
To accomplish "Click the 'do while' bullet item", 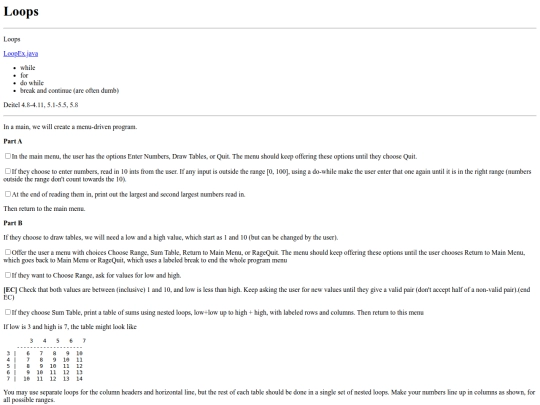I will click(x=32, y=83).
